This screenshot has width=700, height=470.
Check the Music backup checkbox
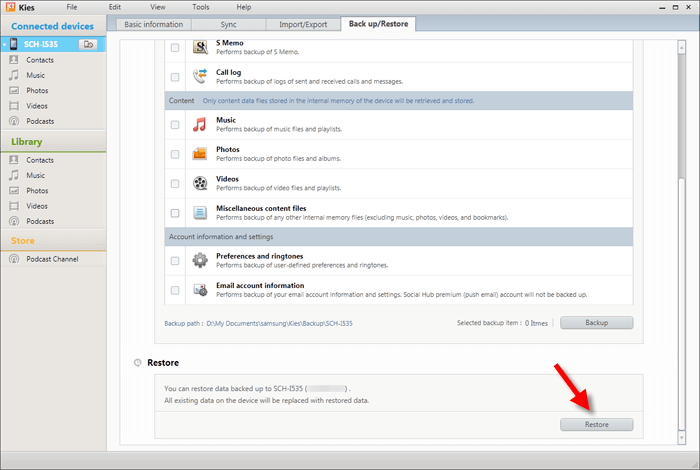pos(175,125)
